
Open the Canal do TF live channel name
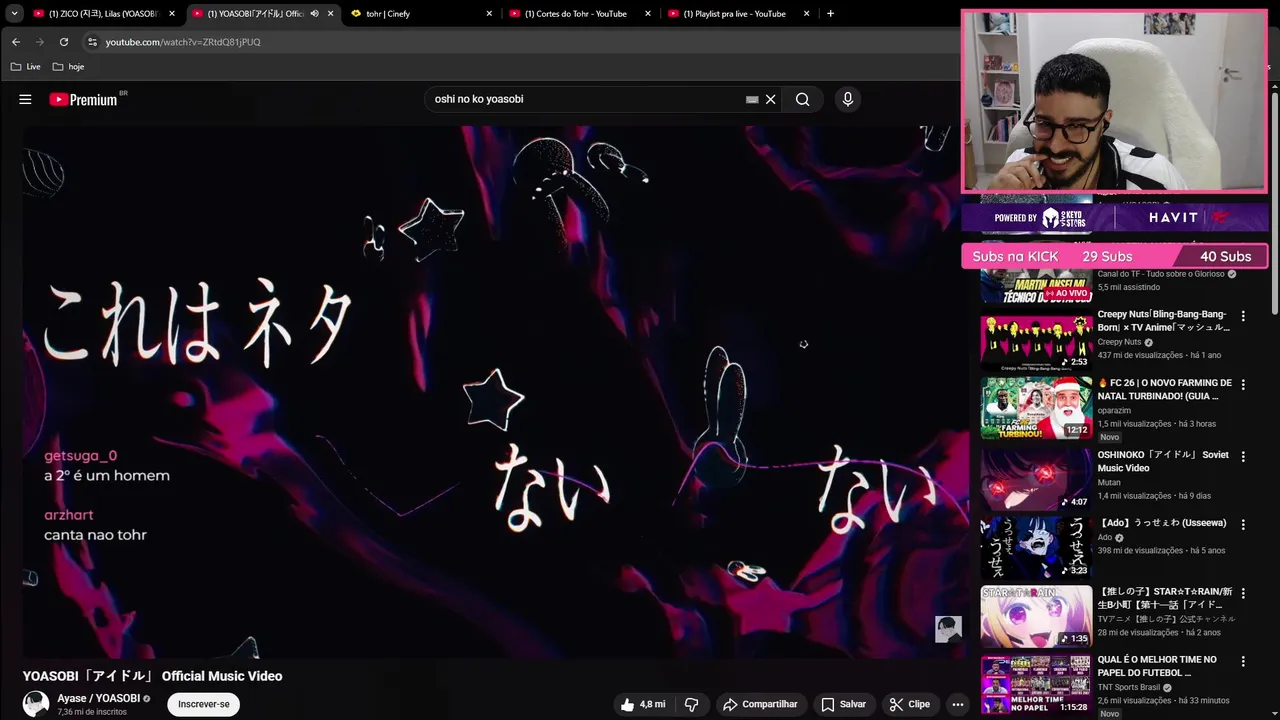pos(1161,274)
